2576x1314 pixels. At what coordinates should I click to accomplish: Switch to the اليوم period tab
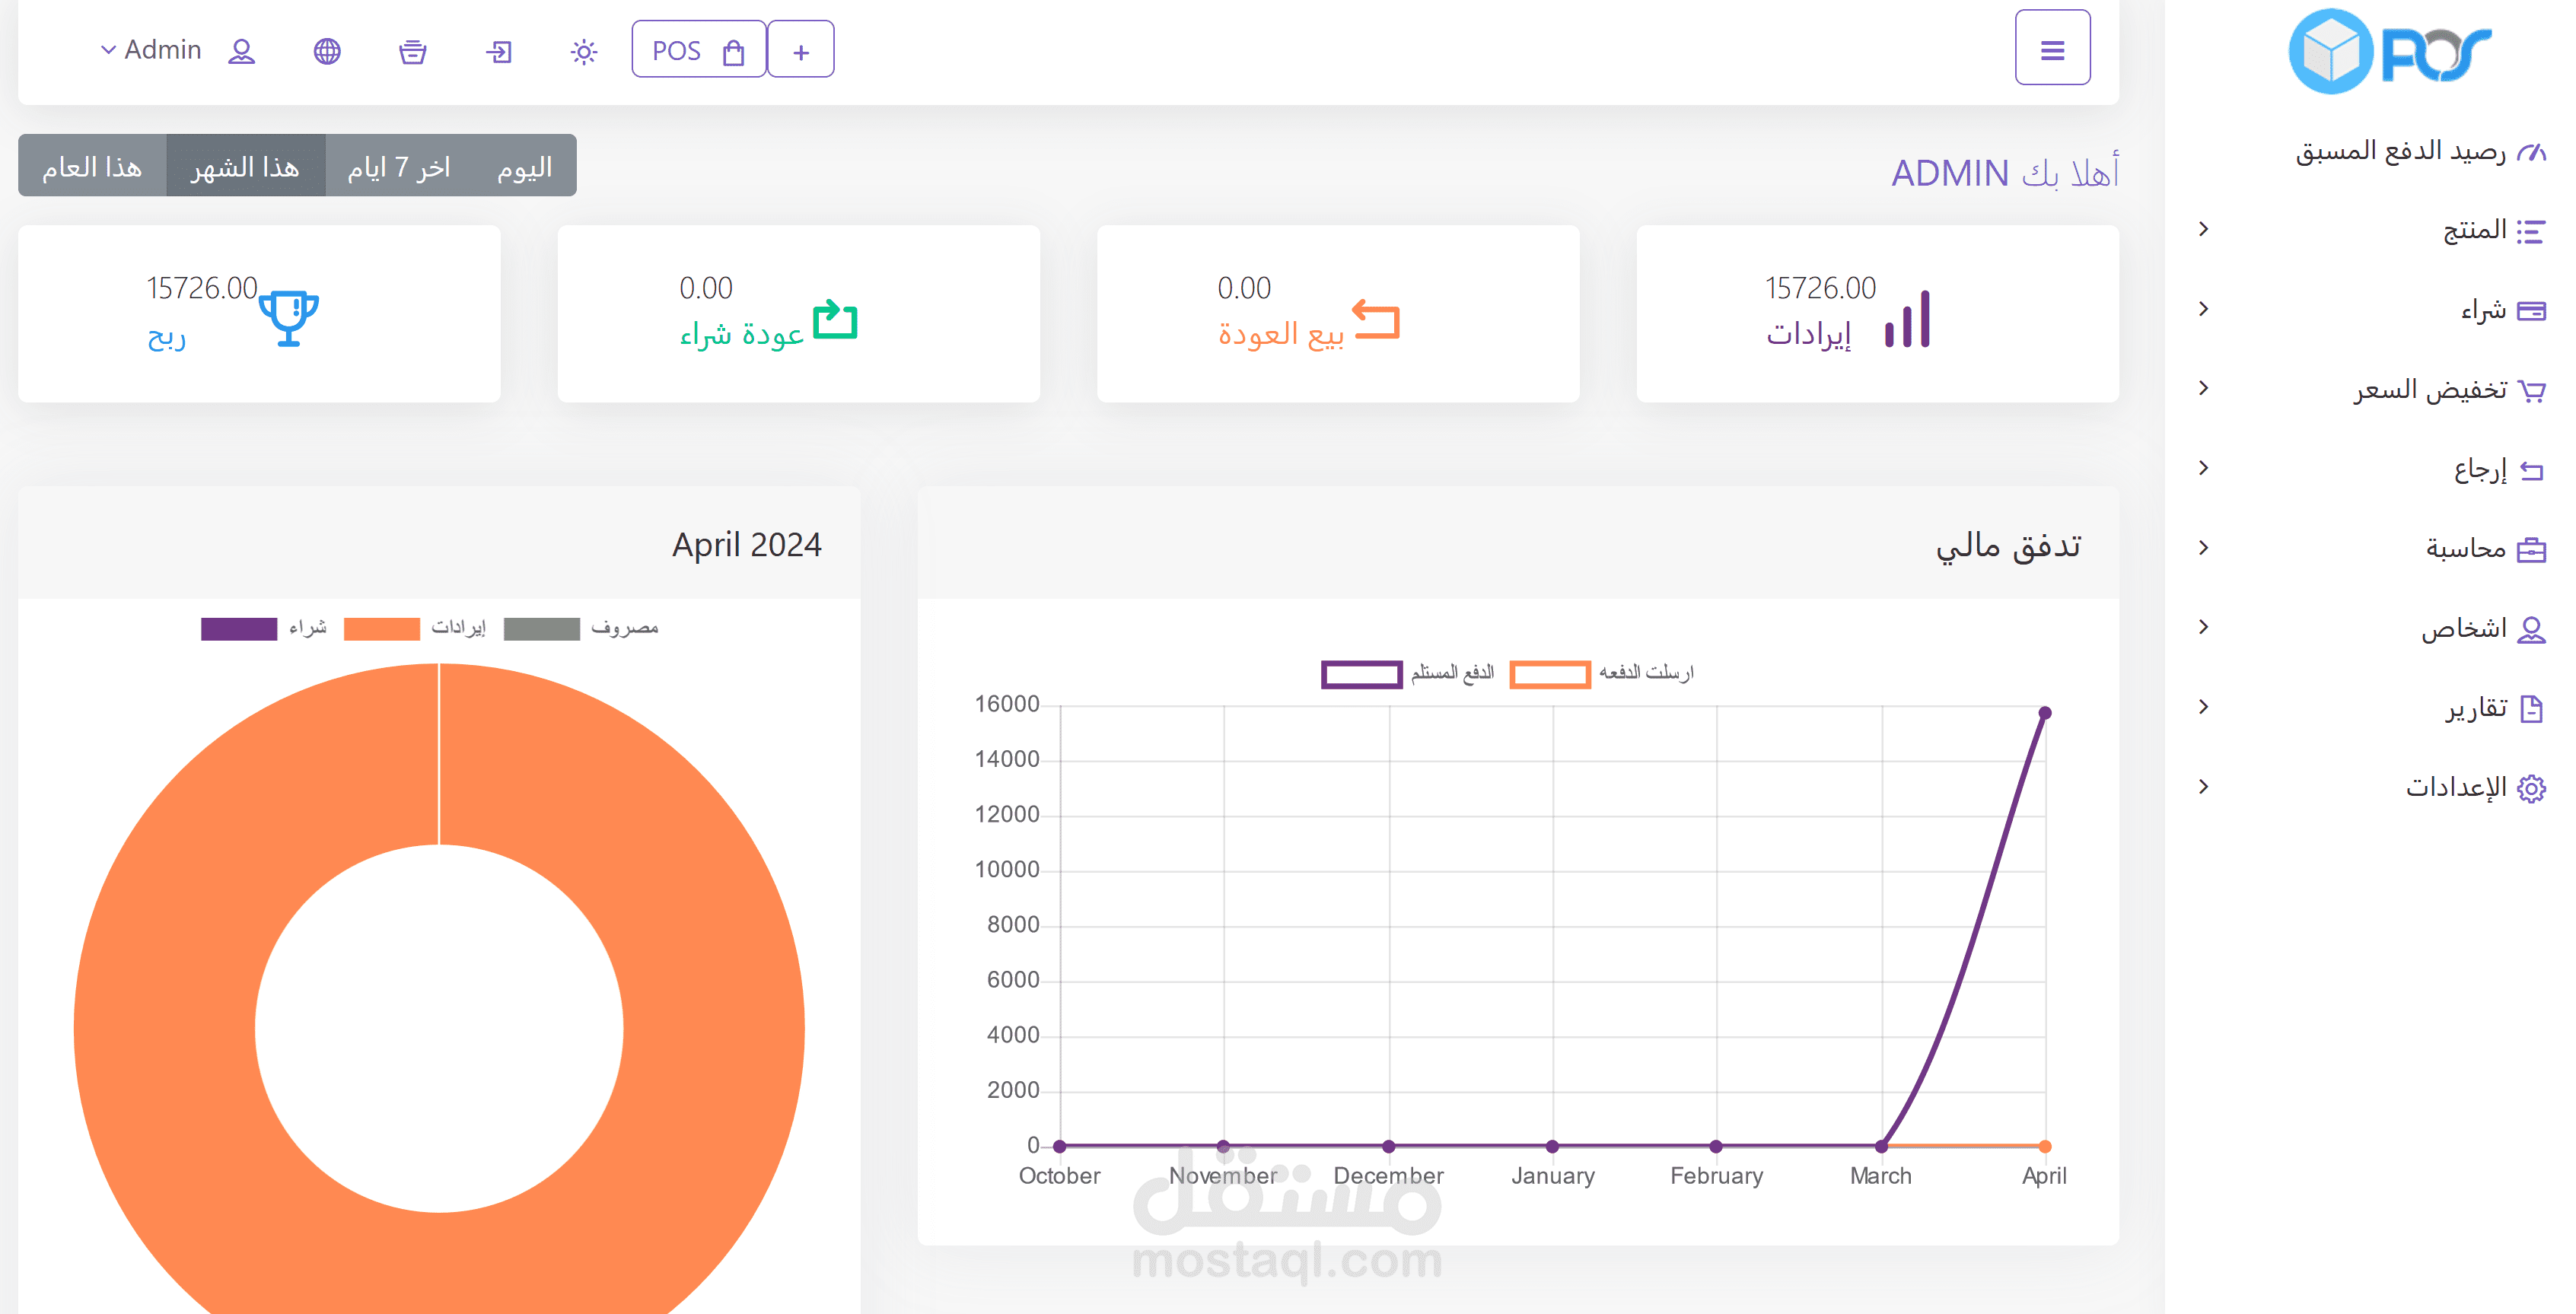pos(524,166)
